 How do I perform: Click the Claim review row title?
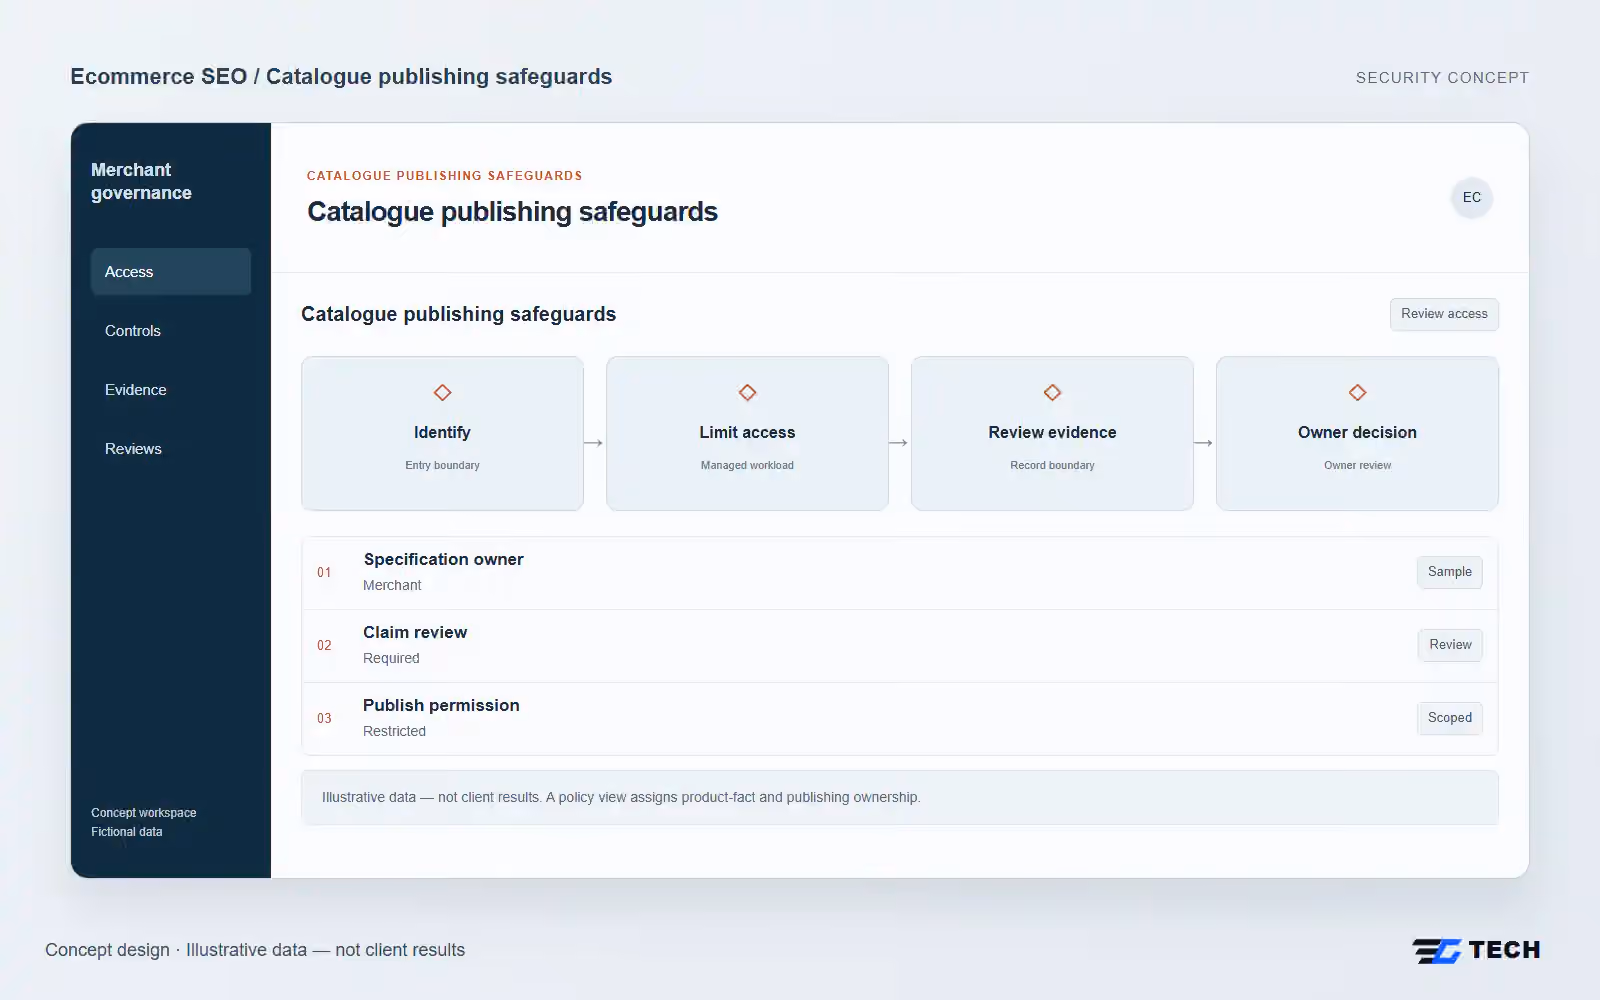[x=415, y=632]
